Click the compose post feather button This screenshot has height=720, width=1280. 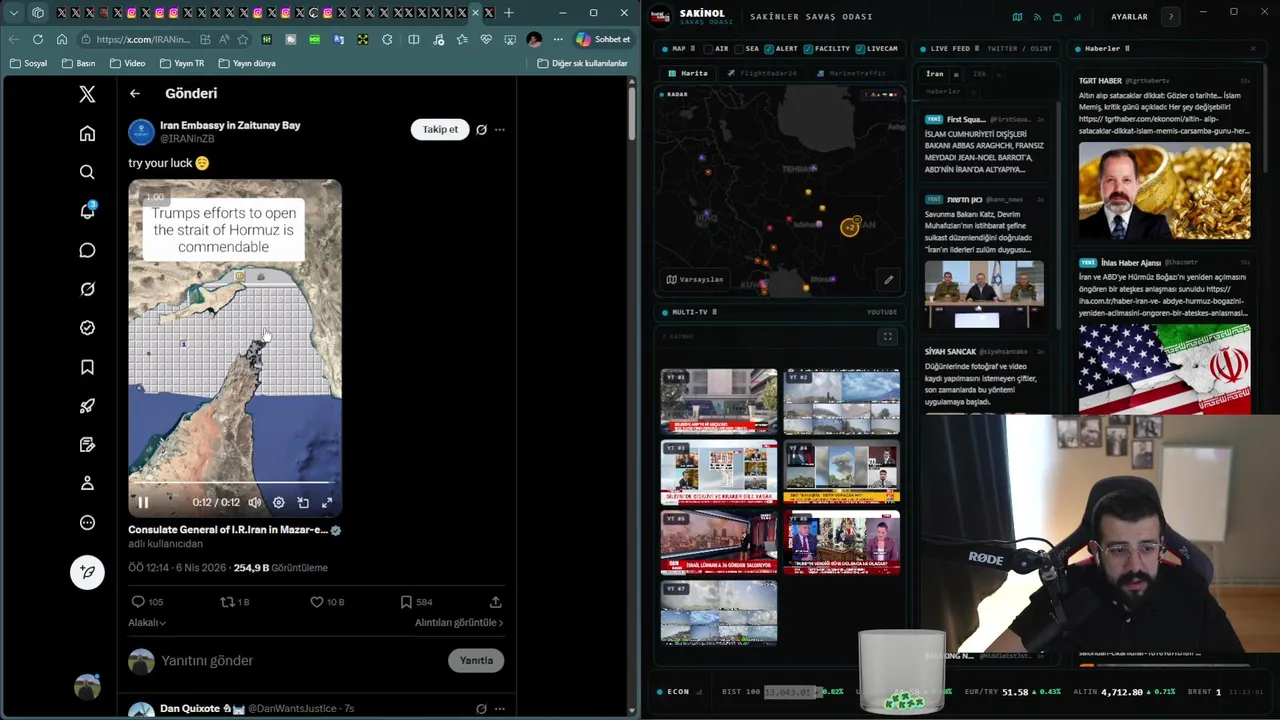point(87,572)
